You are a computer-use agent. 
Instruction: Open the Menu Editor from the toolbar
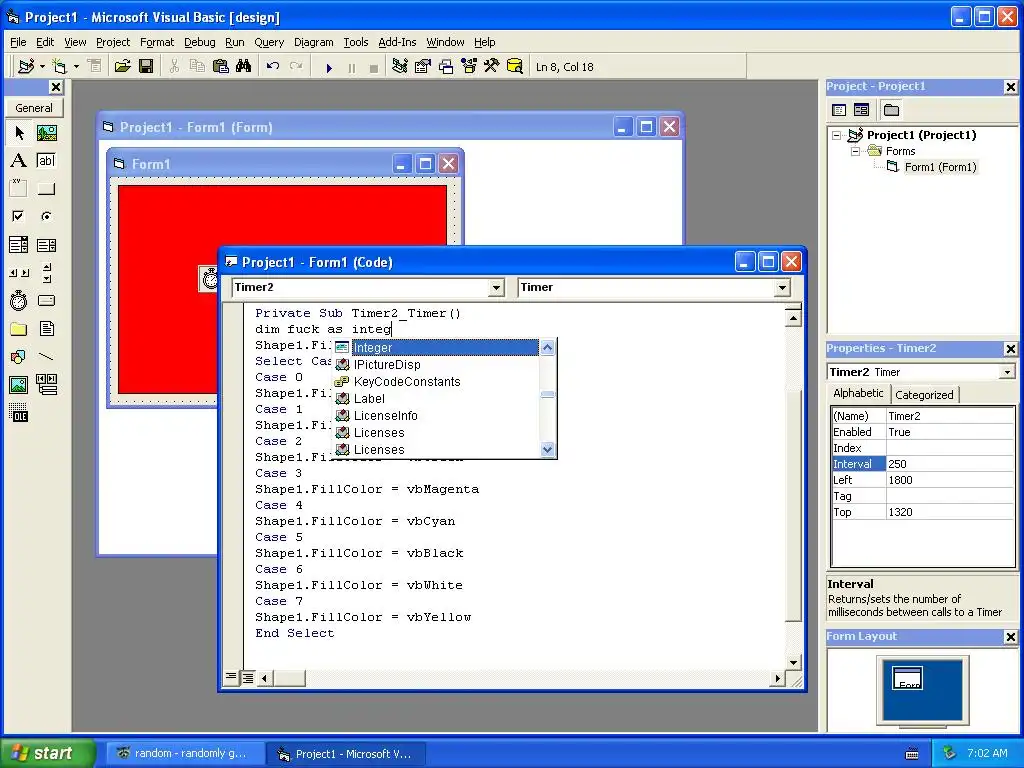[95, 66]
